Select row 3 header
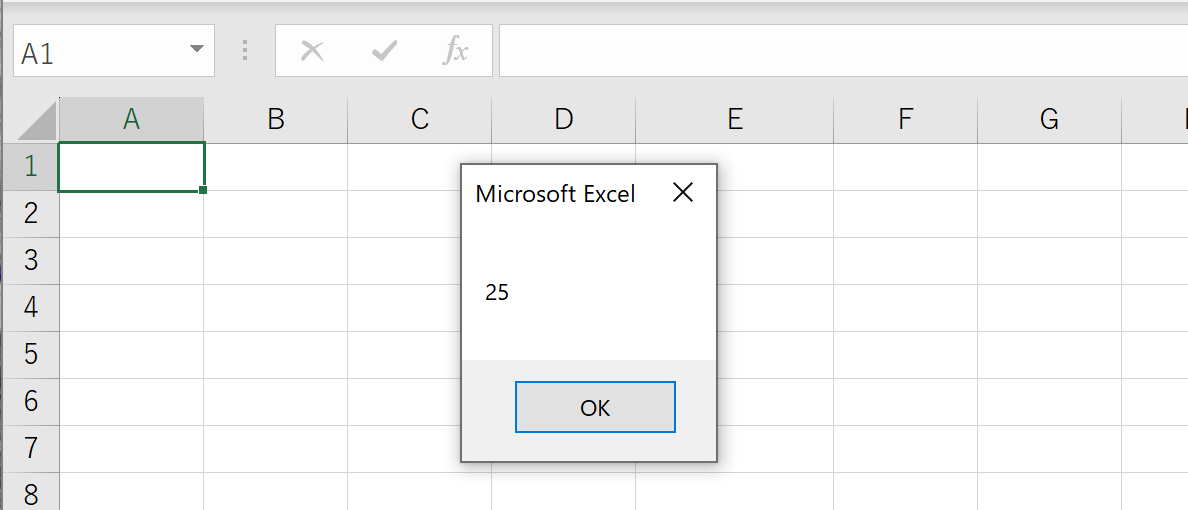Screen dimensions: 1188x510 (x=30, y=261)
